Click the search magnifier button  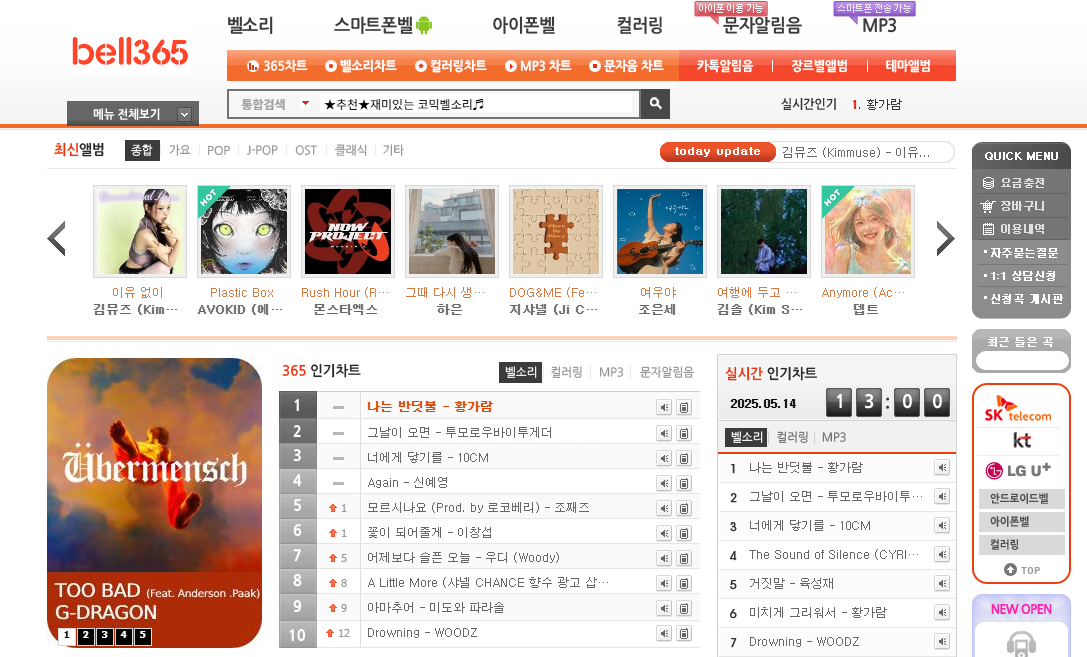coord(655,104)
